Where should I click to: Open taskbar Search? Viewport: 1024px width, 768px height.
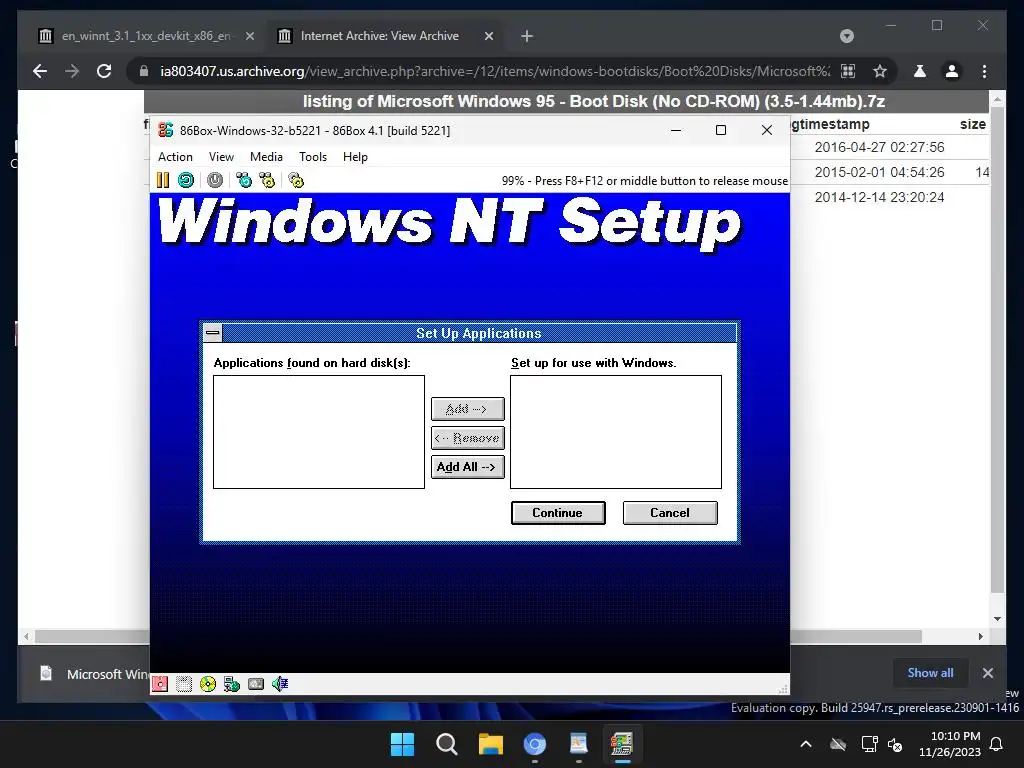[447, 744]
